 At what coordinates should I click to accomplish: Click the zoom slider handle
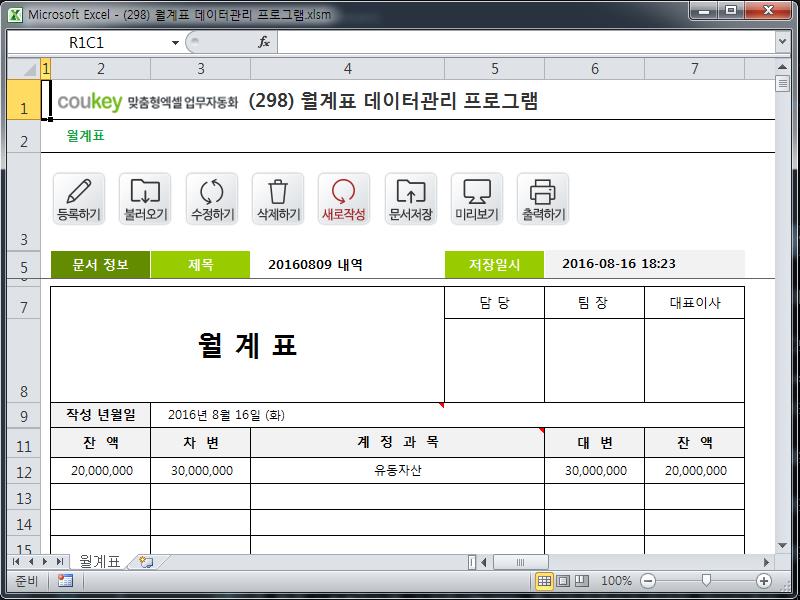click(x=706, y=581)
